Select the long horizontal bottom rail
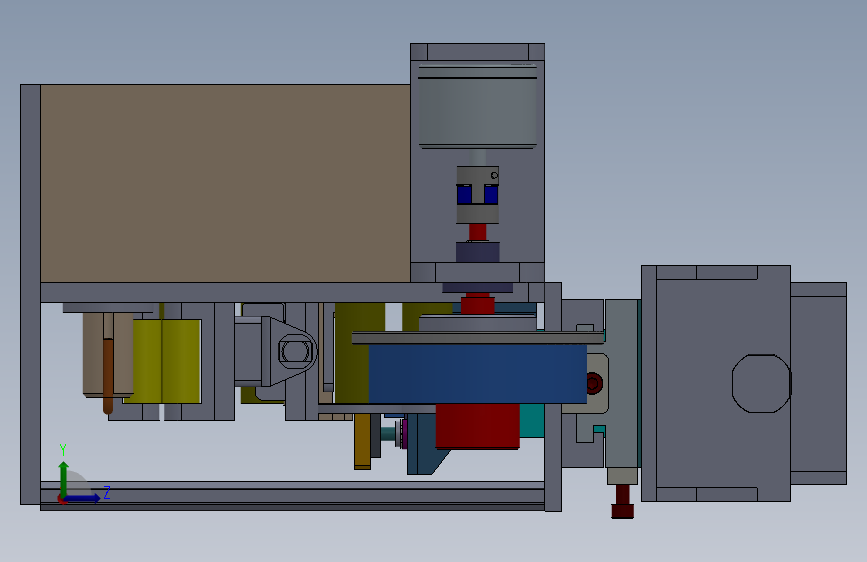867x562 pixels. pos(293,496)
